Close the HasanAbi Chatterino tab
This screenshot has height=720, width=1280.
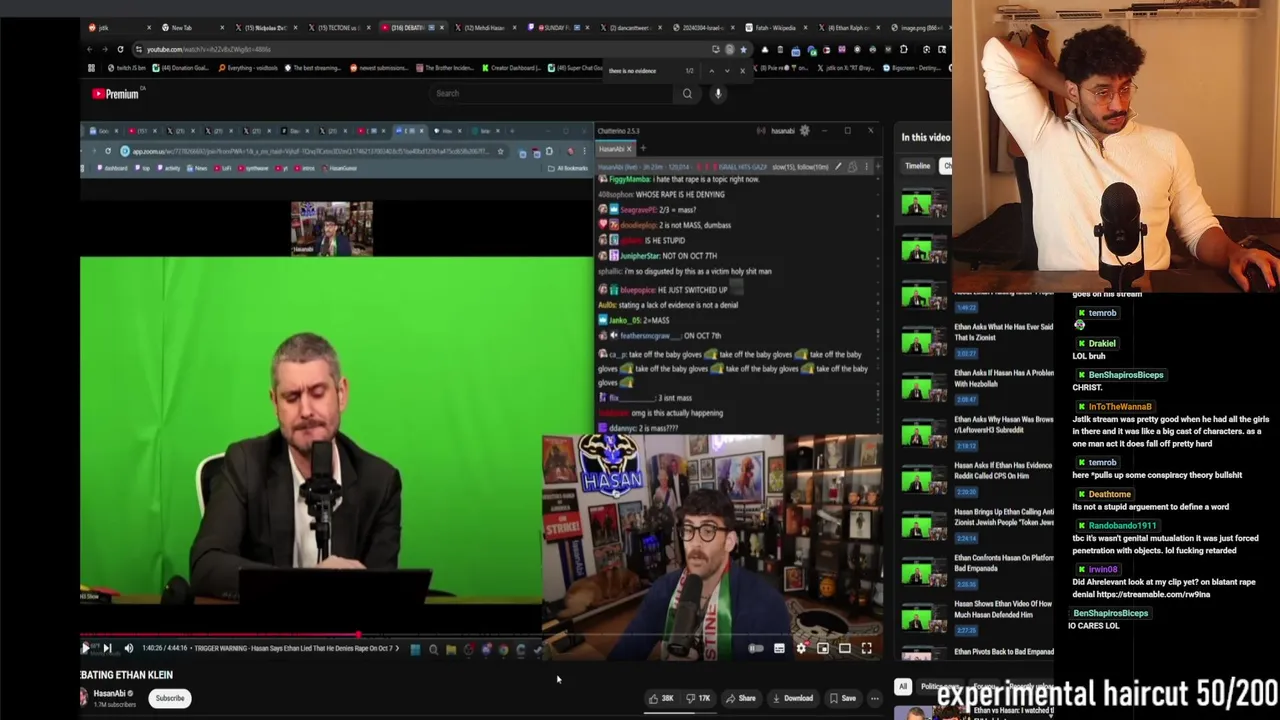click(x=629, y=148)
